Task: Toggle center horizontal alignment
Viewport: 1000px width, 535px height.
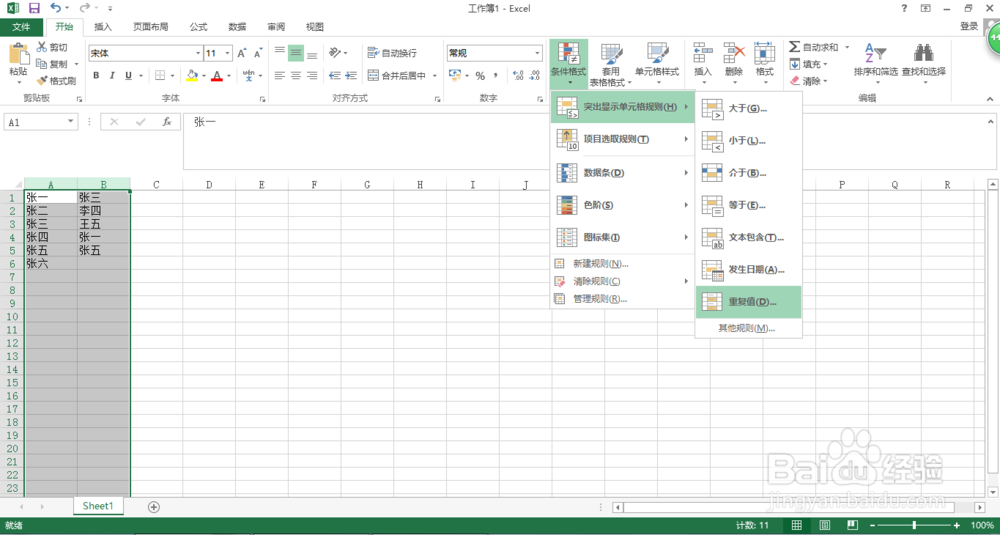Action: pyautogui.click(x=295, y=76)
